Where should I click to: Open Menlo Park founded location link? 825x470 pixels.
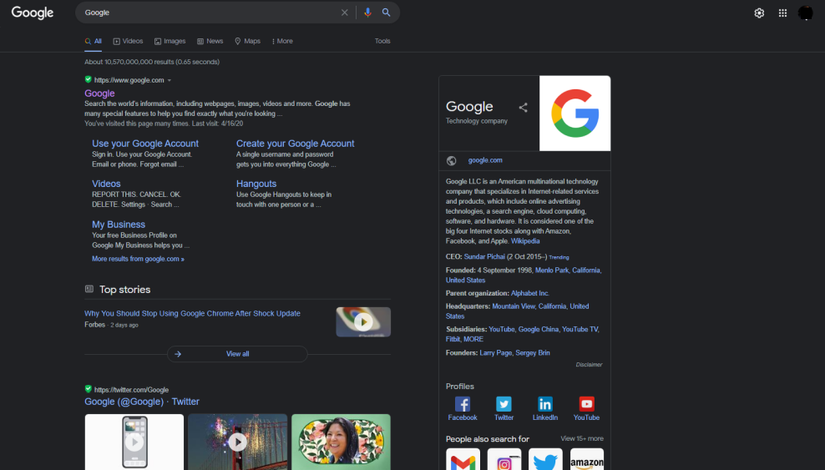[552, 270]
